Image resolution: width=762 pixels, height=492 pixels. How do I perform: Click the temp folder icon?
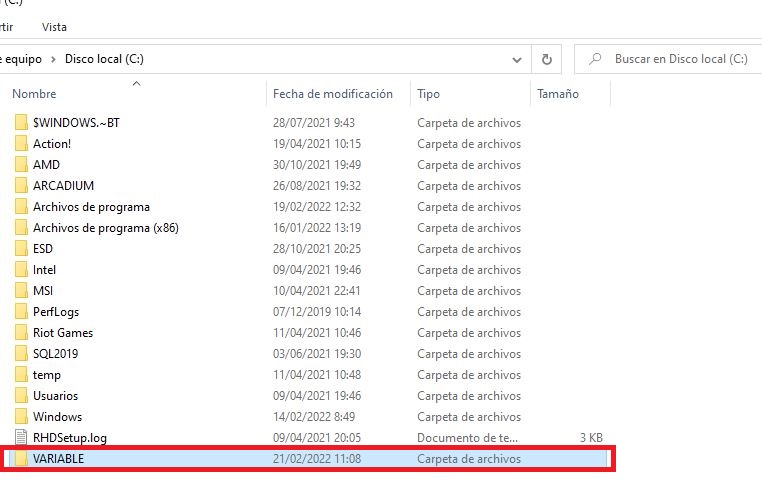(21, 374)
